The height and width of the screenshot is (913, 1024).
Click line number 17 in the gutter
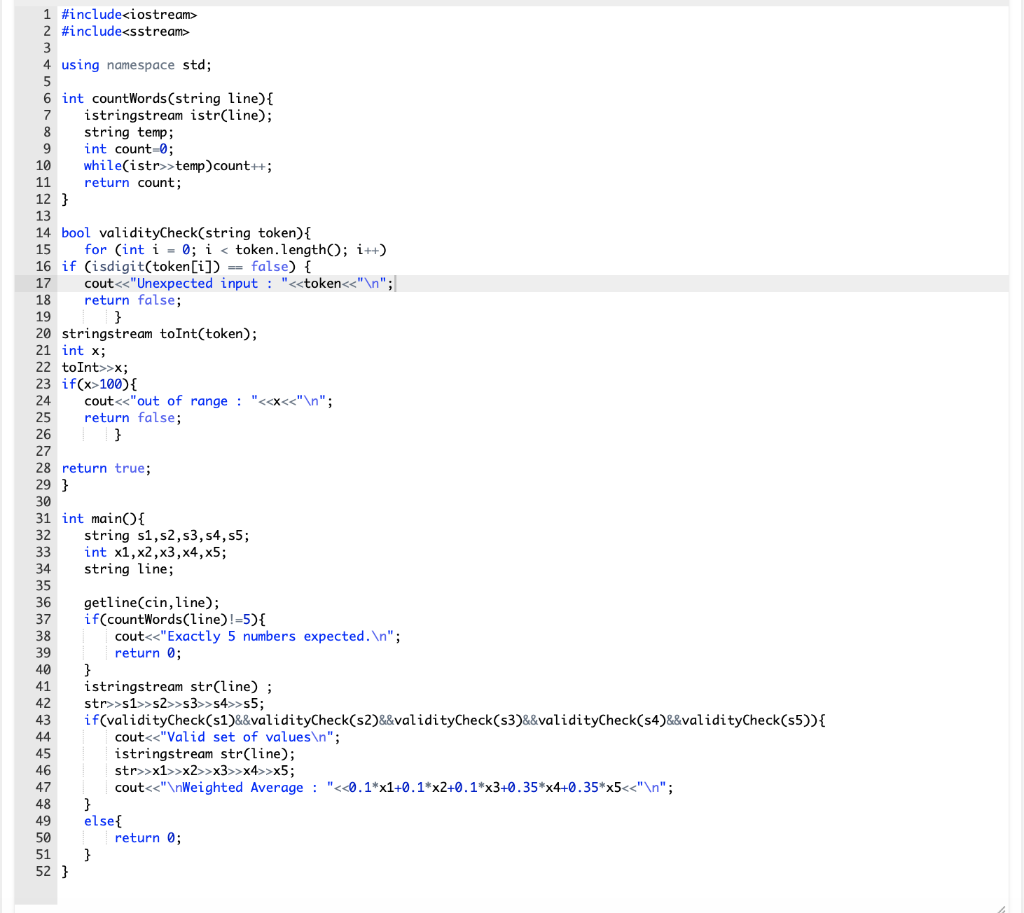43,283
